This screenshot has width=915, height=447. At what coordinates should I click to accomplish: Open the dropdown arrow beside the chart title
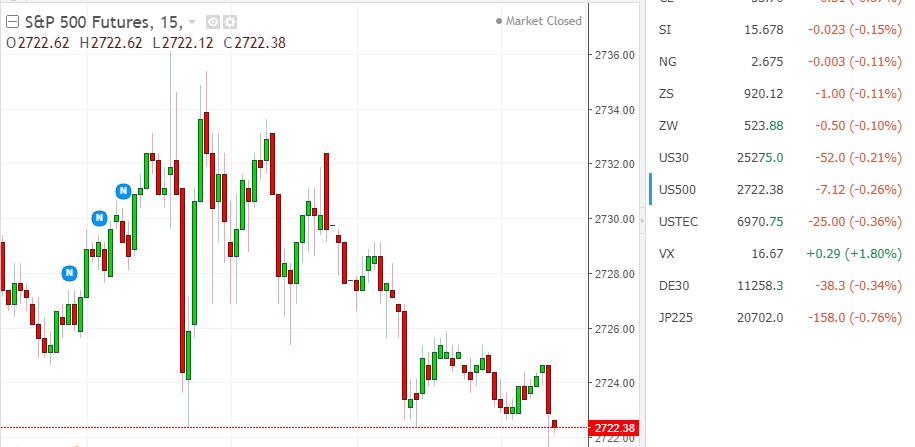pos(193,23)
